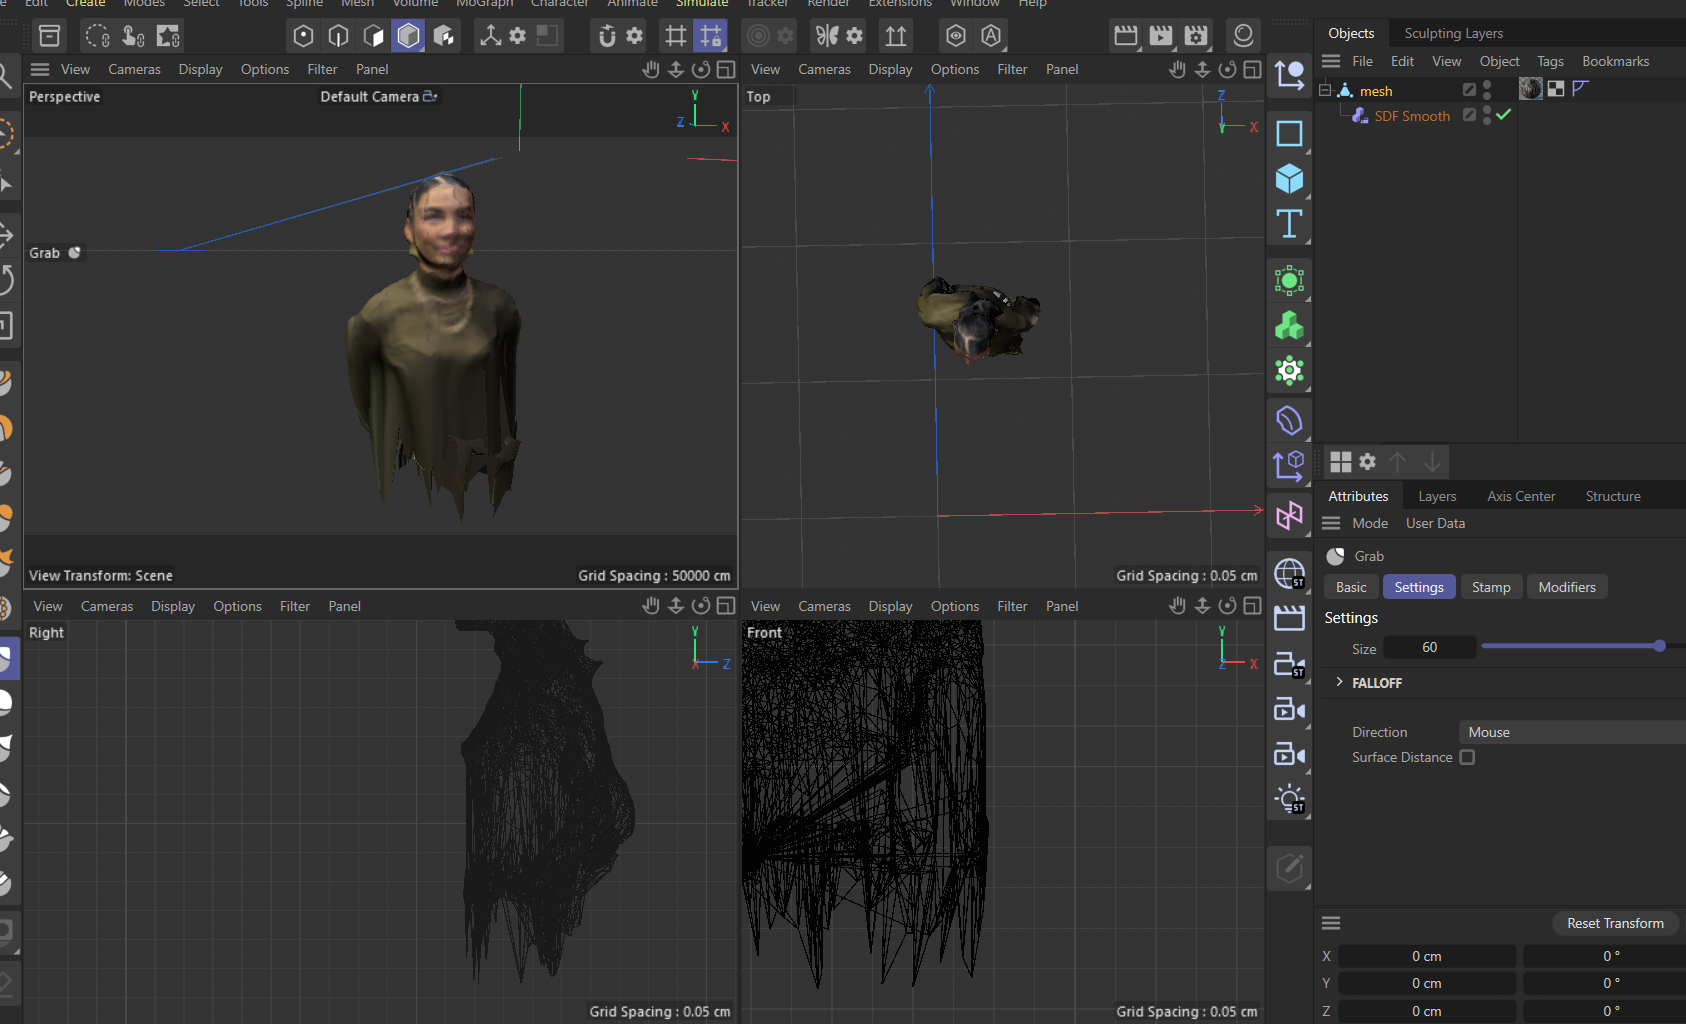Click the clapperboard icon in the side palette
The image size is (1686, 1024).
click(1289, 619)
